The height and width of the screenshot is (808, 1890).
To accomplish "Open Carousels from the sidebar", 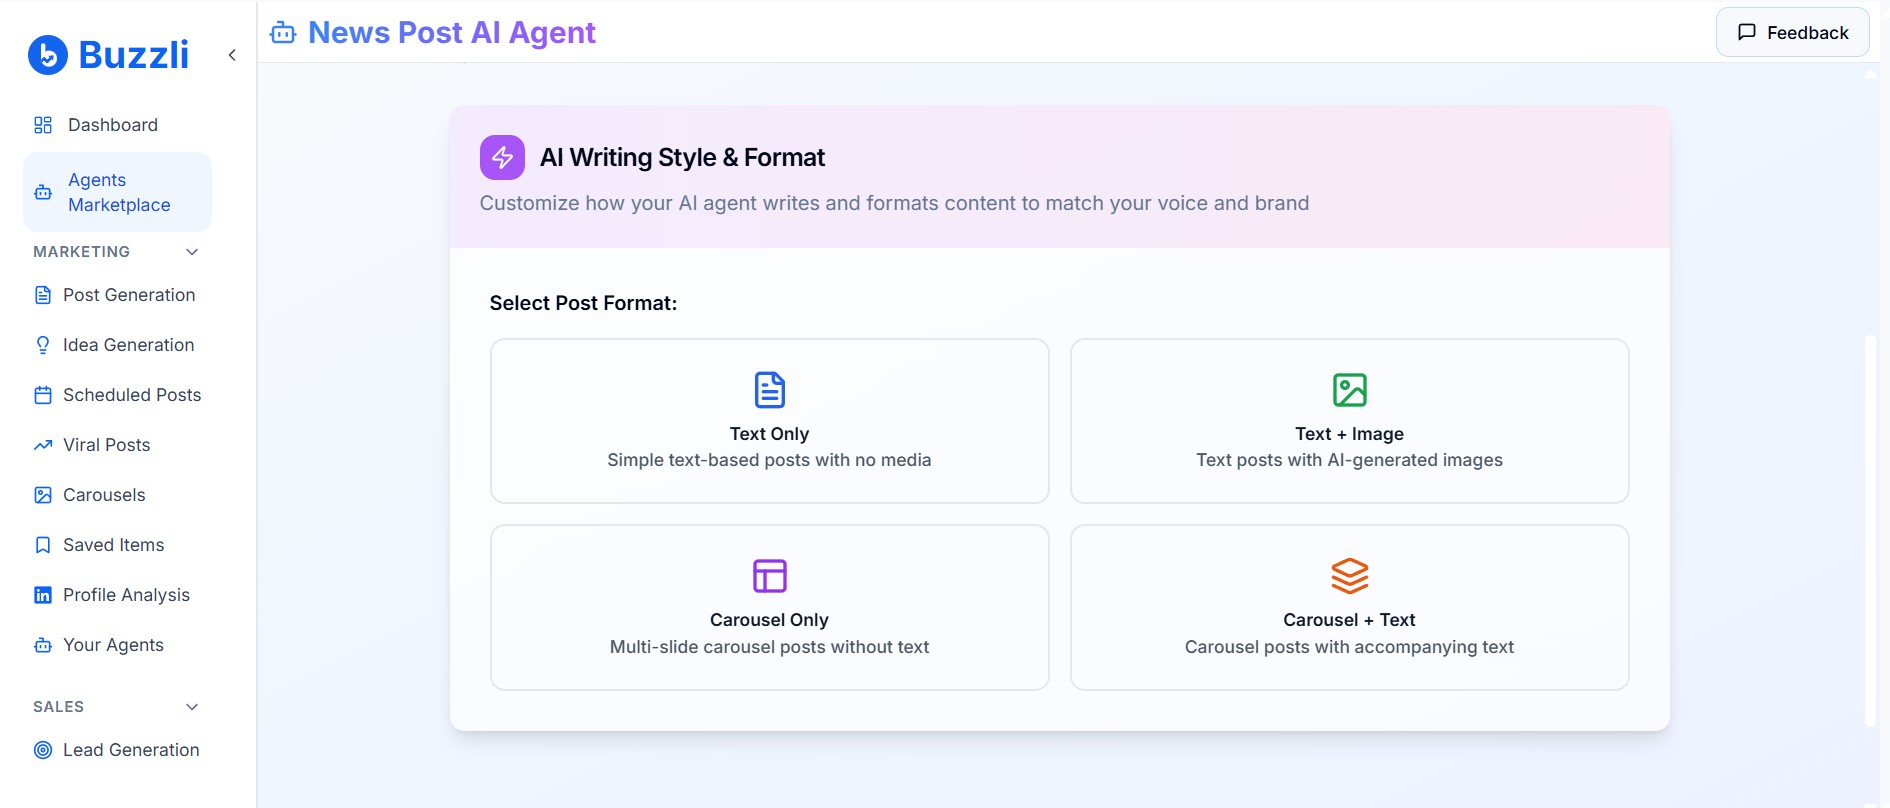I will pos(104,495).
